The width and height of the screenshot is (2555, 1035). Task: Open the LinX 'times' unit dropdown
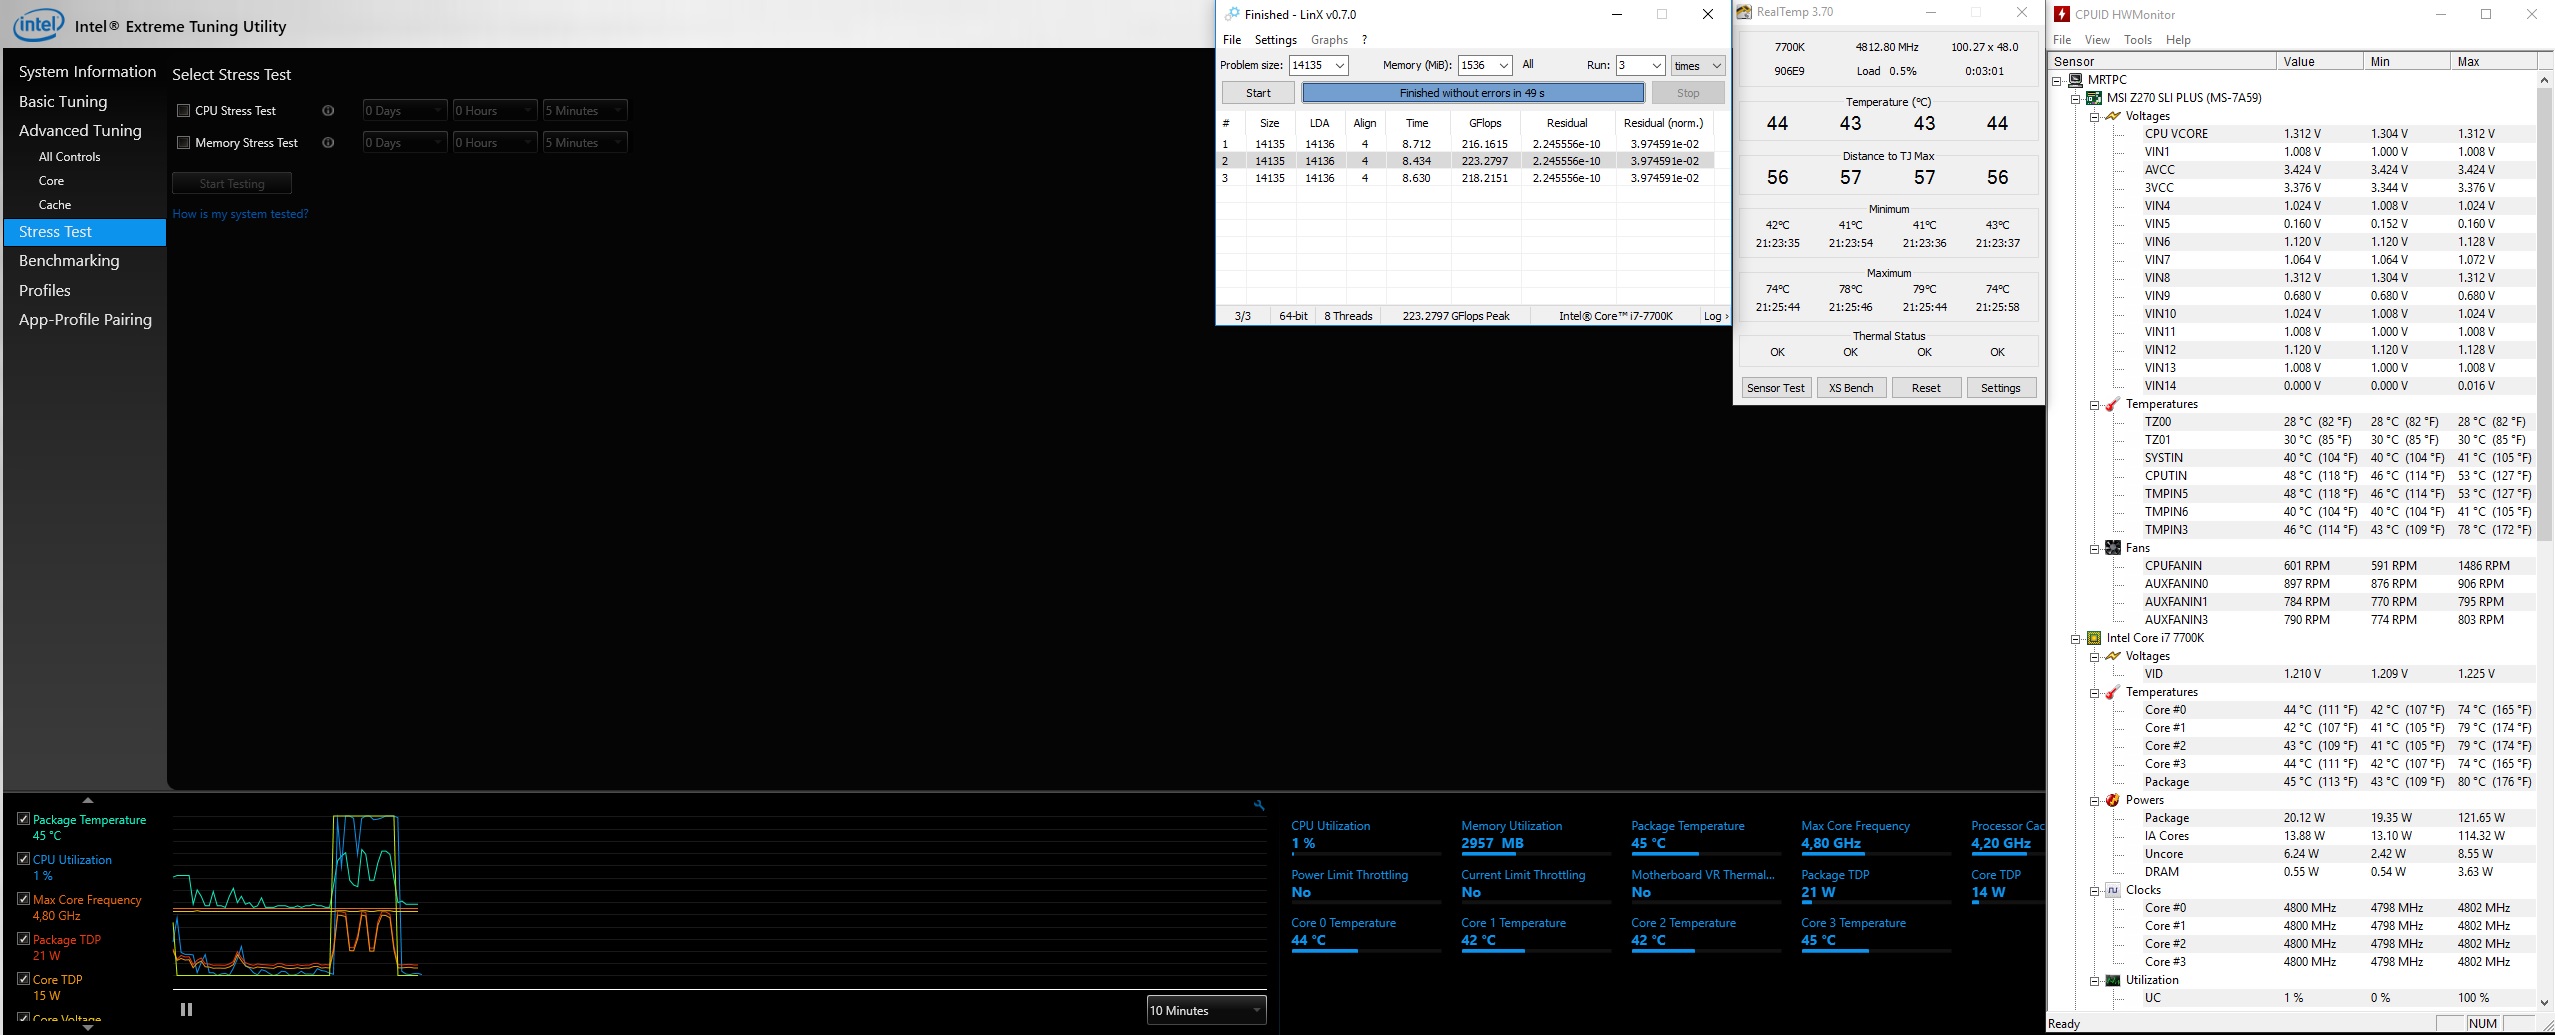(1698, 65)
